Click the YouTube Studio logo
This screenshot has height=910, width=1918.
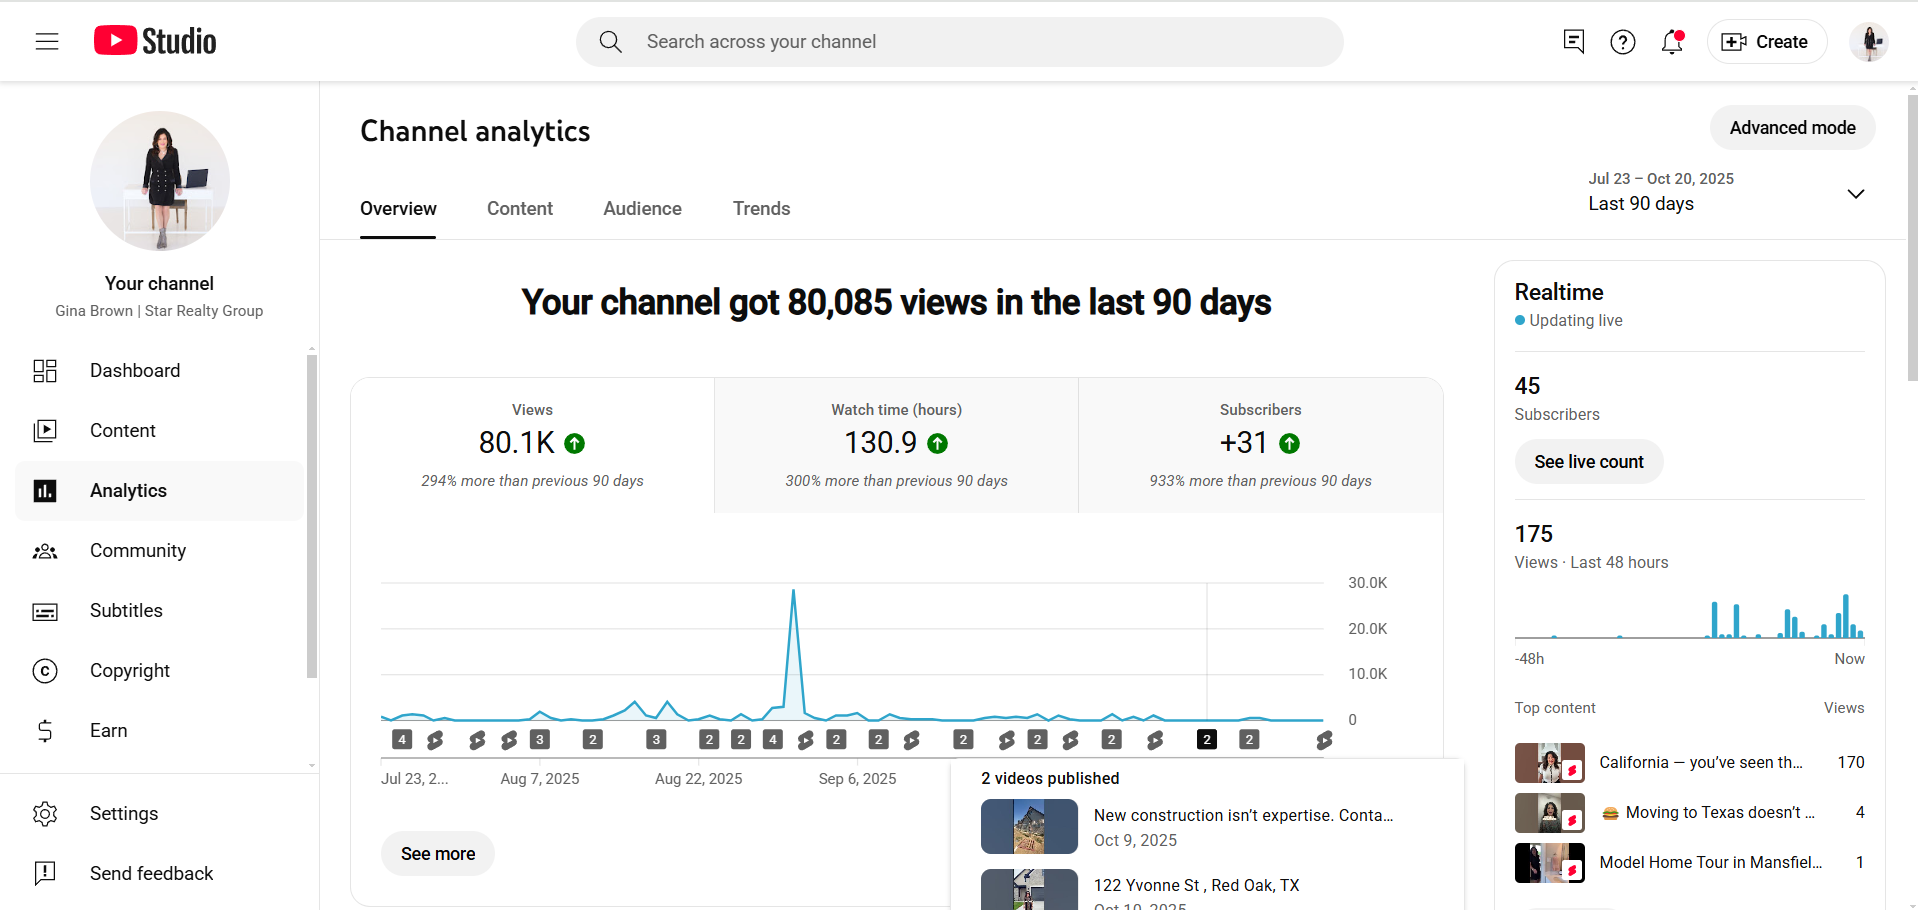click(155, 41)
